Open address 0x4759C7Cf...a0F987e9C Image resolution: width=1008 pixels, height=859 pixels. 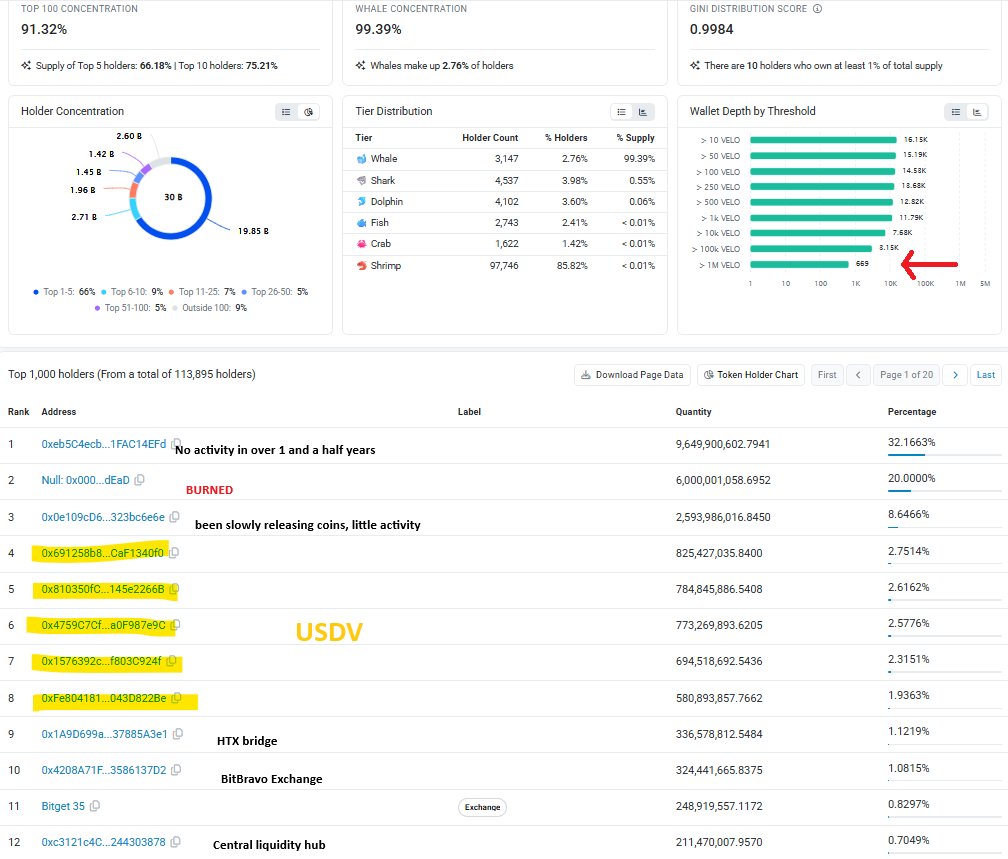104,625
